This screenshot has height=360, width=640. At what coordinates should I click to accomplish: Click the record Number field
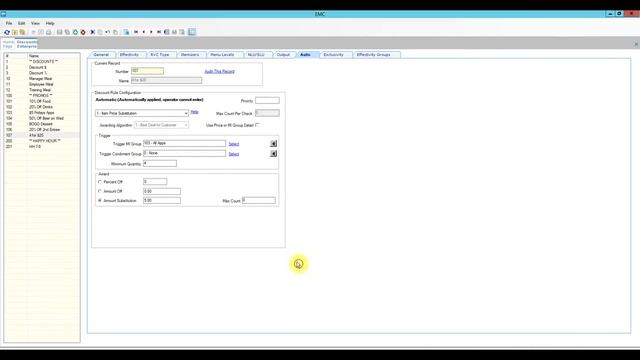coord(147,71)
